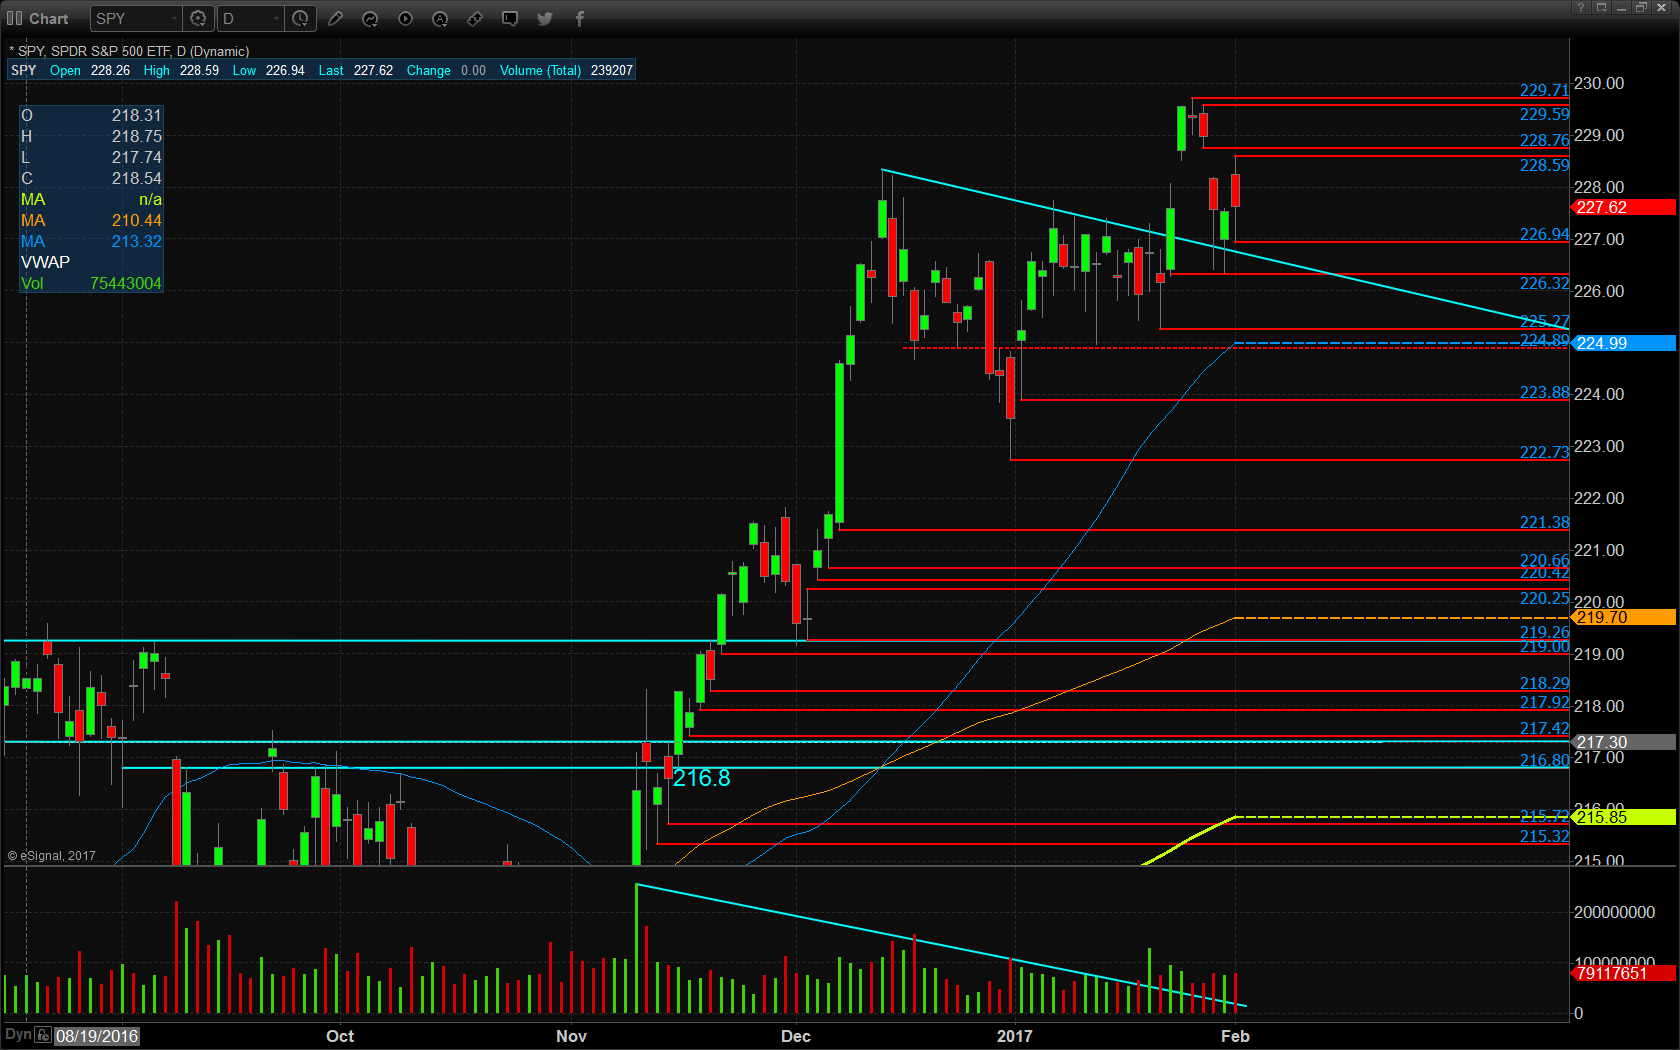Image resolution: width=1680 pixels, height=1050 pixels.
Task: Click the 200000000 volume axis label
Action: pyautogui.click(x=1614, y=912)
